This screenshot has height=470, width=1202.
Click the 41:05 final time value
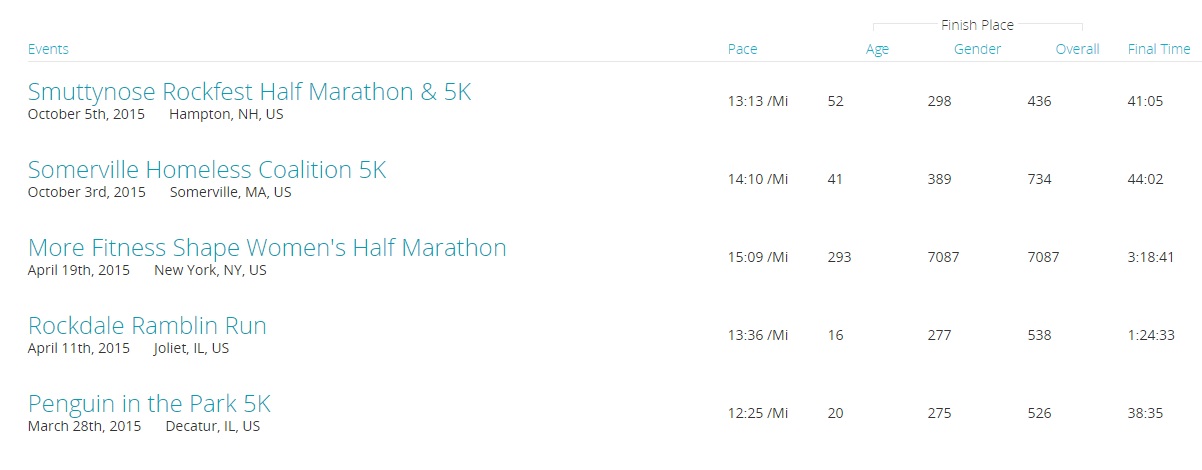coord(1145,101)
